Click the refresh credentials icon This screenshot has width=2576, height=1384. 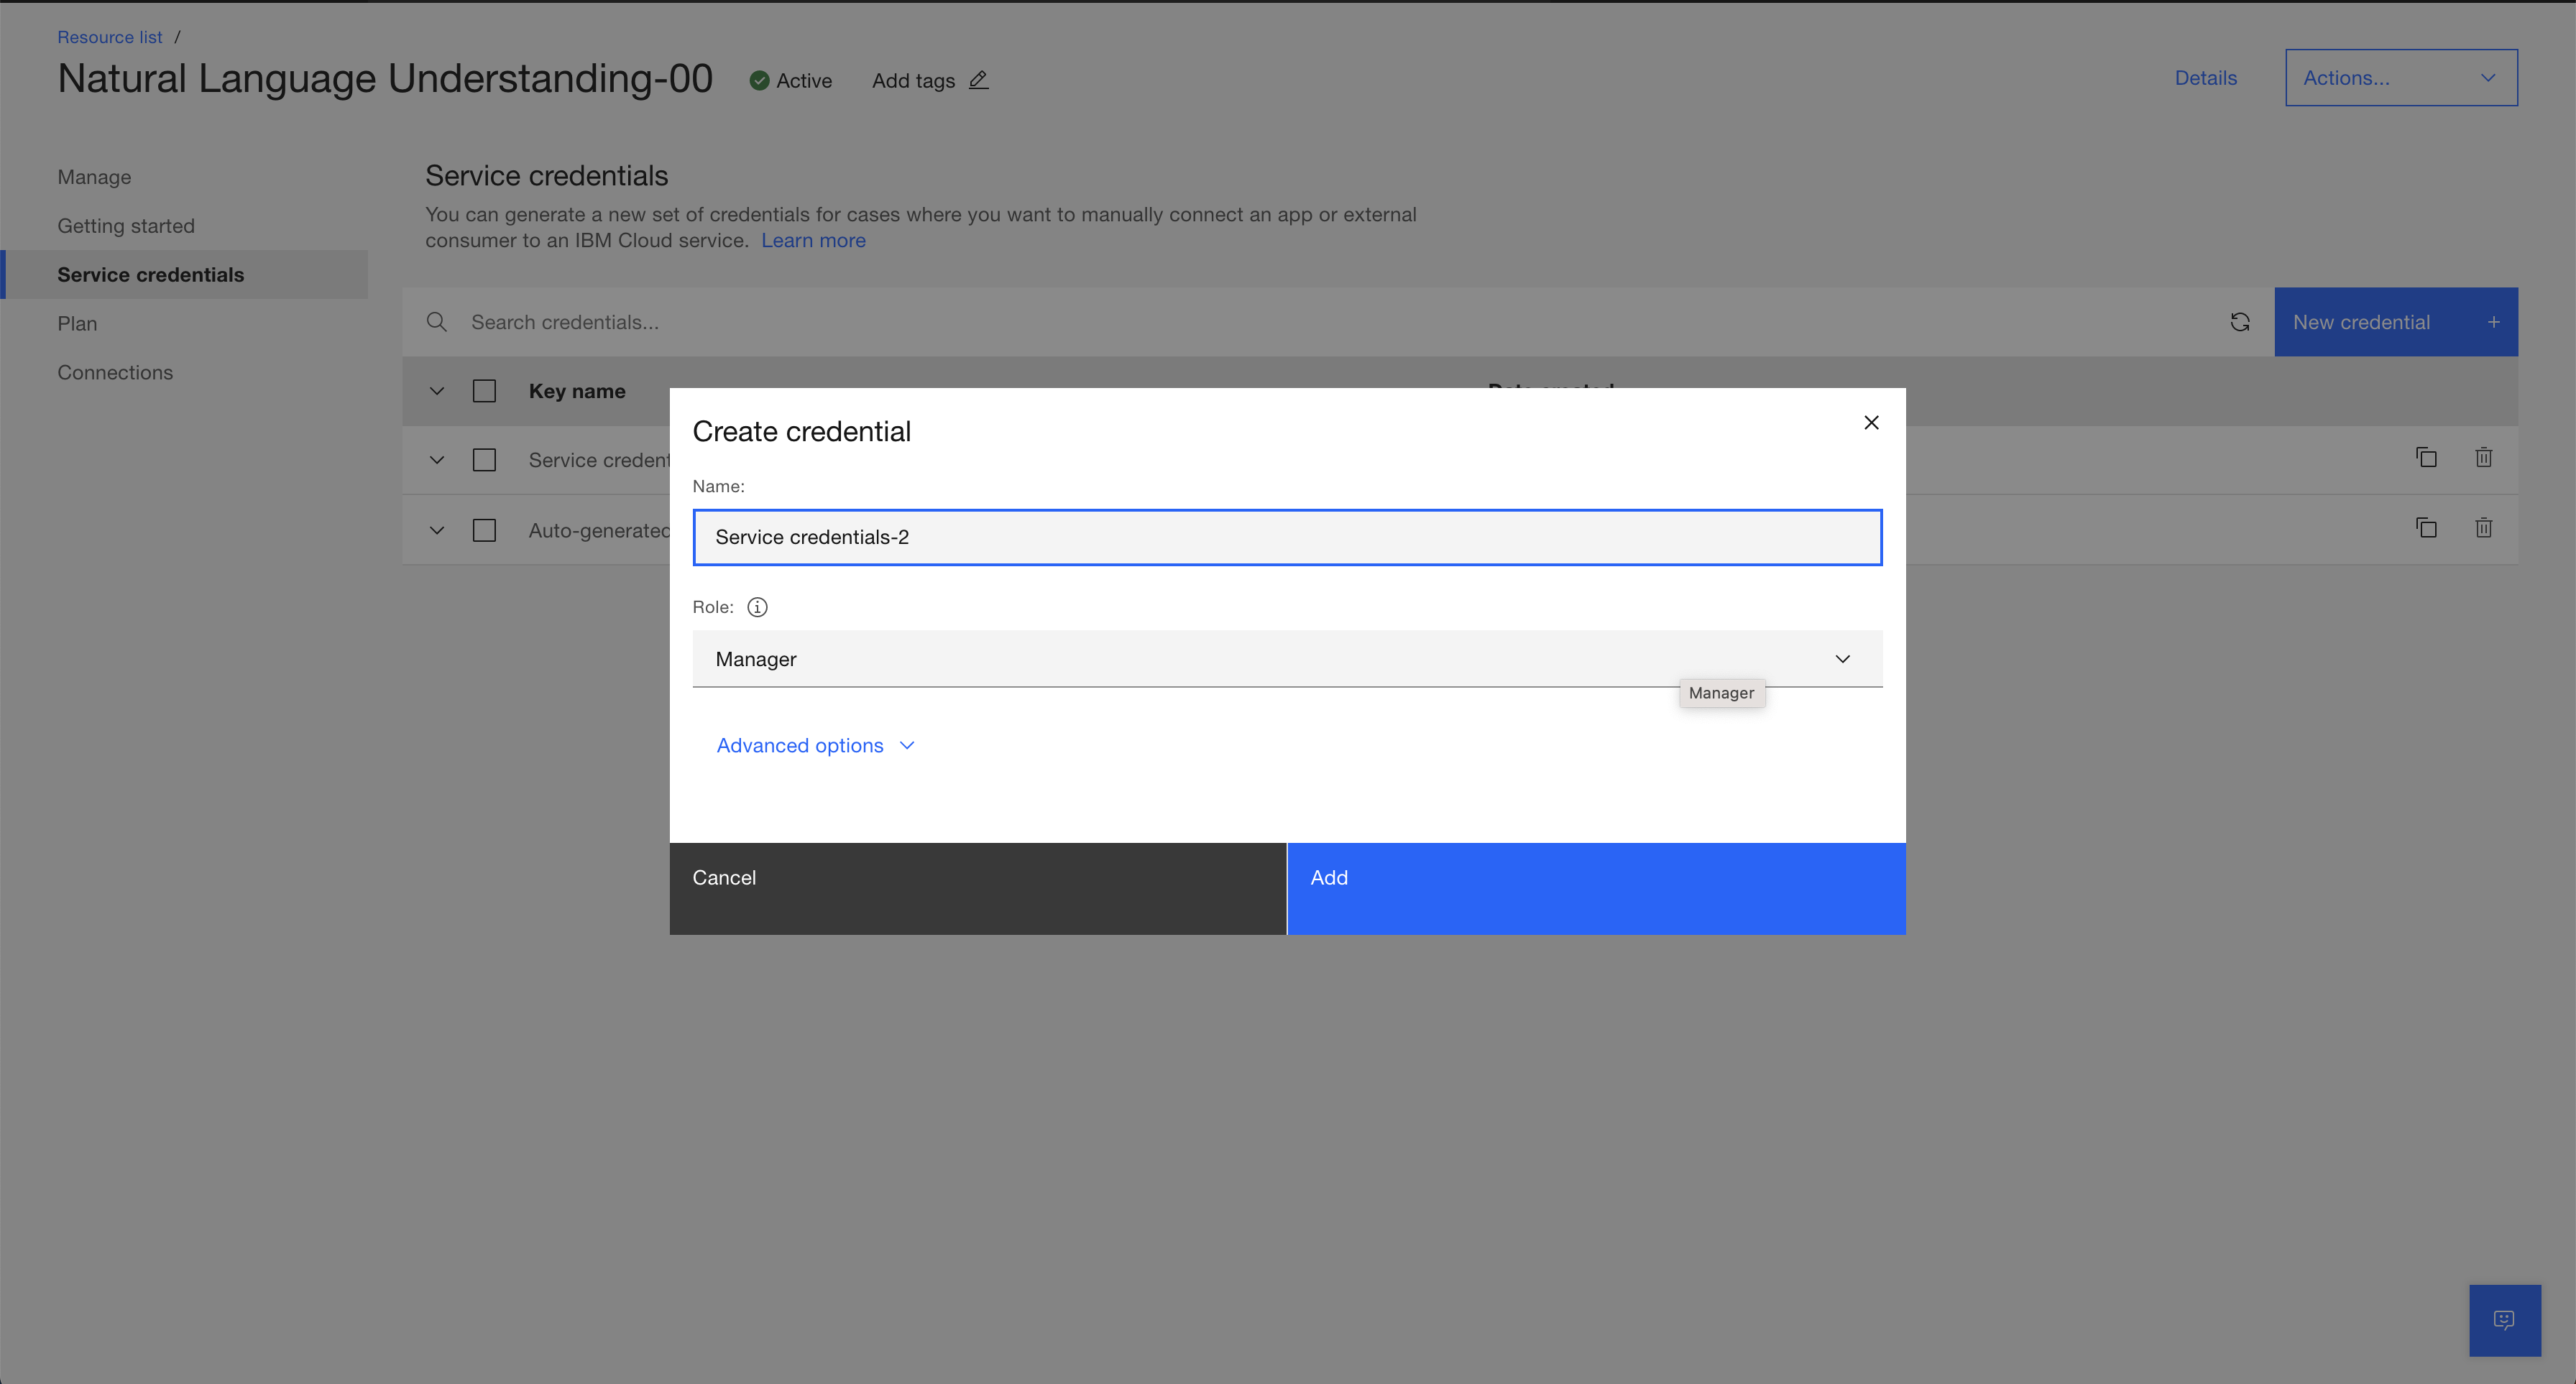2240,322
